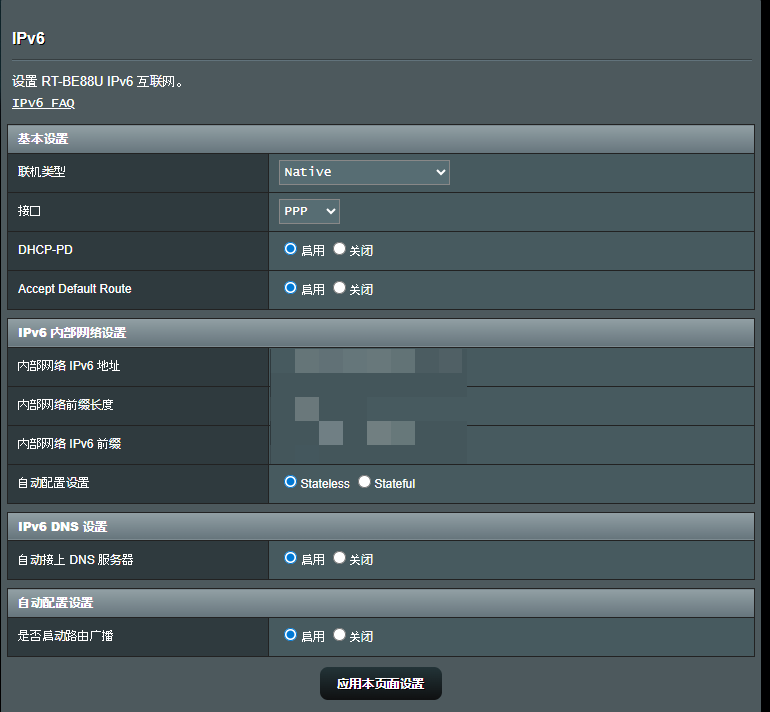Click the IPv6 DNS 设置 section header
Image resolution: width=770 pixels, height=712 pixels.
pos(62,527)
